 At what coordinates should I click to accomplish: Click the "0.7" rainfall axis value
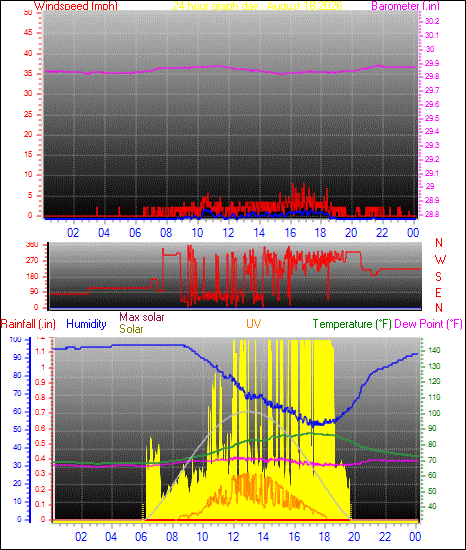click(x=40, y=412)
